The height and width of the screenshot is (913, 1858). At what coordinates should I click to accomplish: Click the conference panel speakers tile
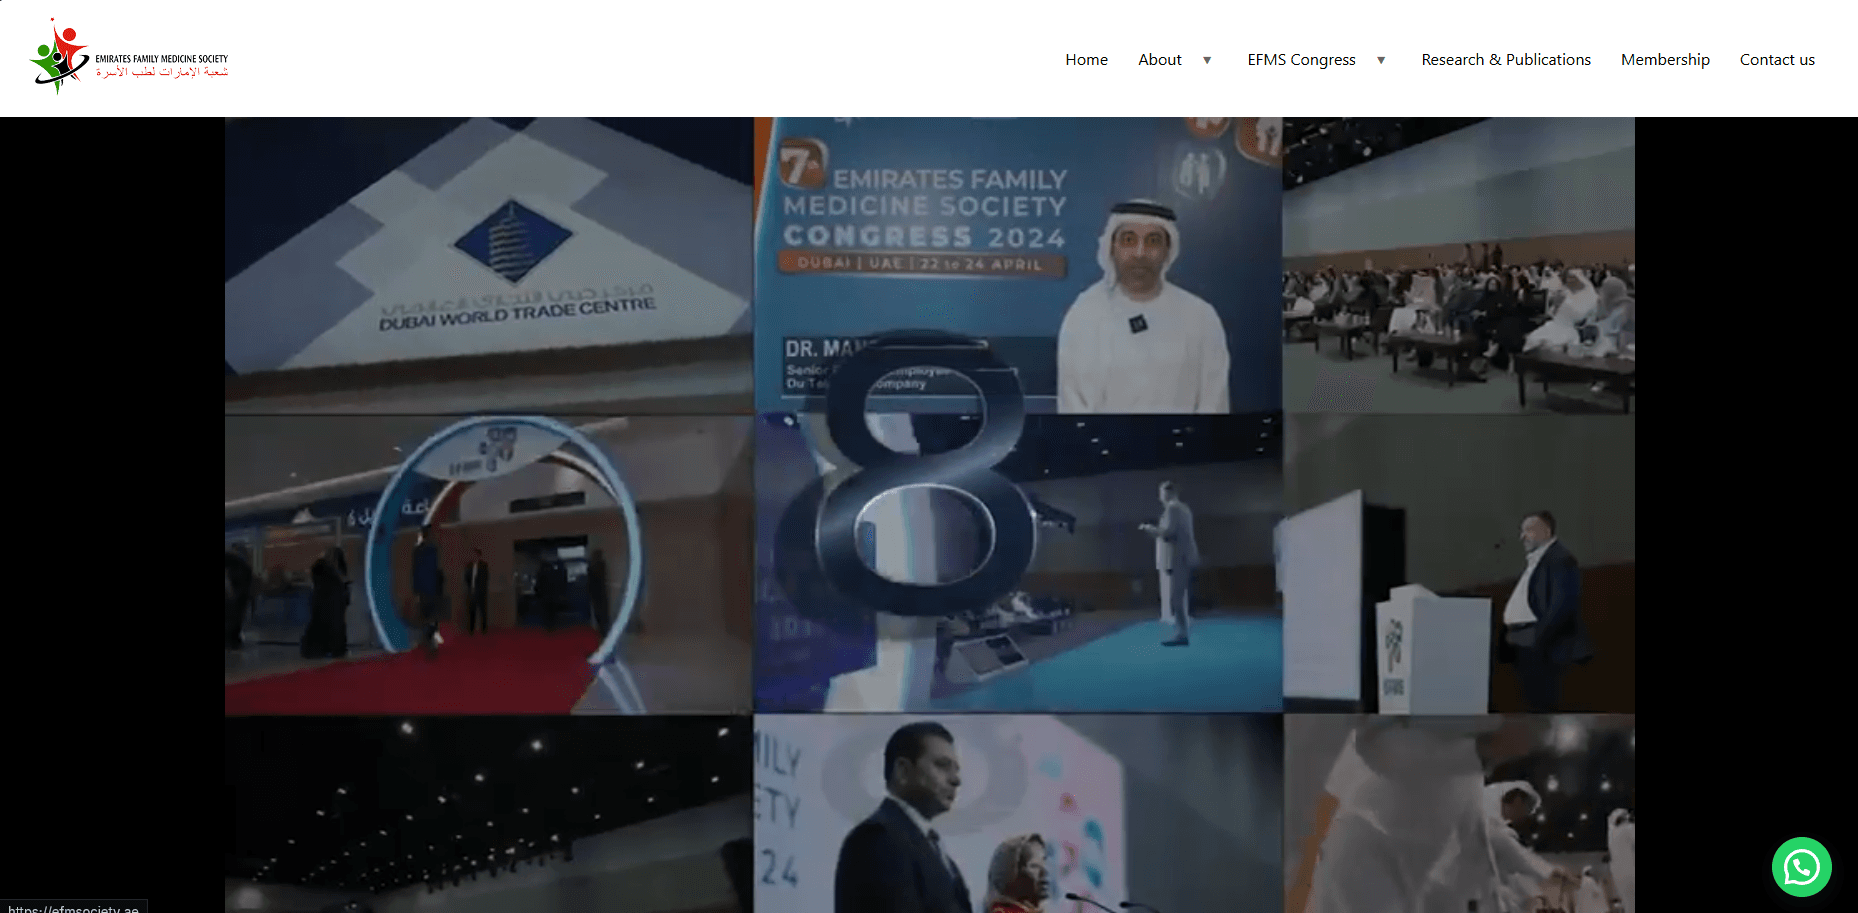click(1017, 812)
